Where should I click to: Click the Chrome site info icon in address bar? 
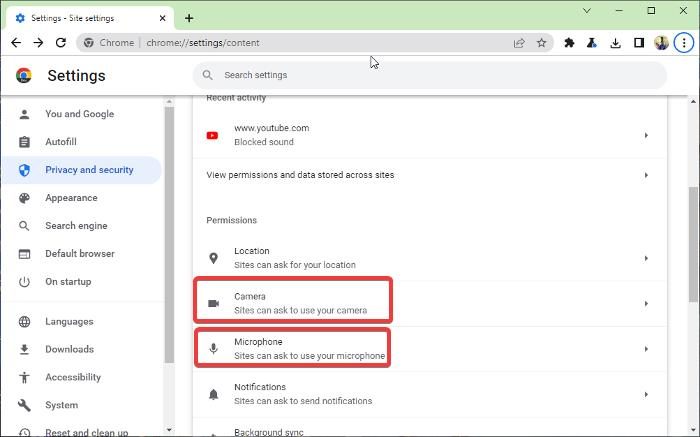tap(89, 43)
